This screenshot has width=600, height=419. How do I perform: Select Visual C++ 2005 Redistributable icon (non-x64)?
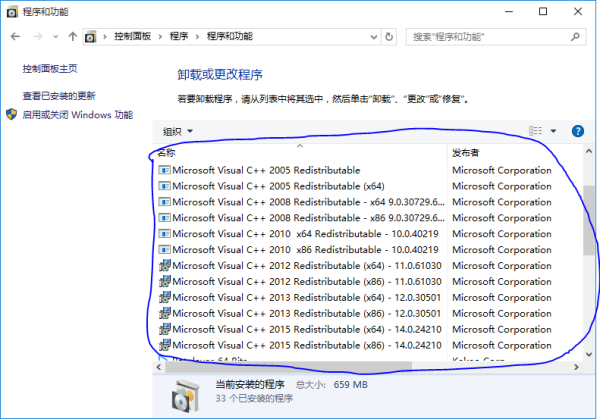point(164,170)
